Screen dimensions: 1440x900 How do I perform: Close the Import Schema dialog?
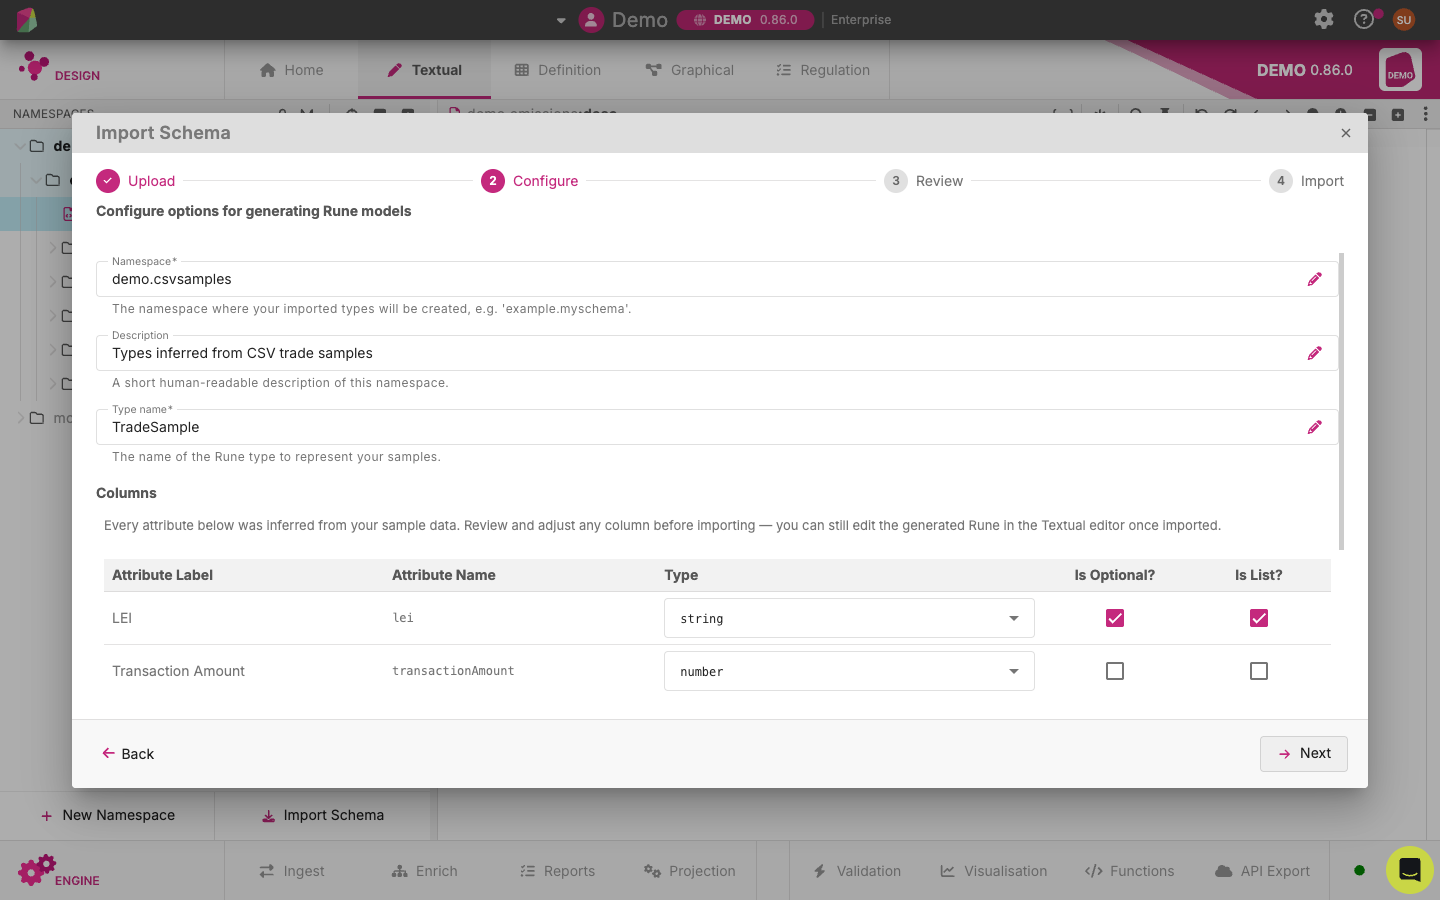click(1346, 133)
